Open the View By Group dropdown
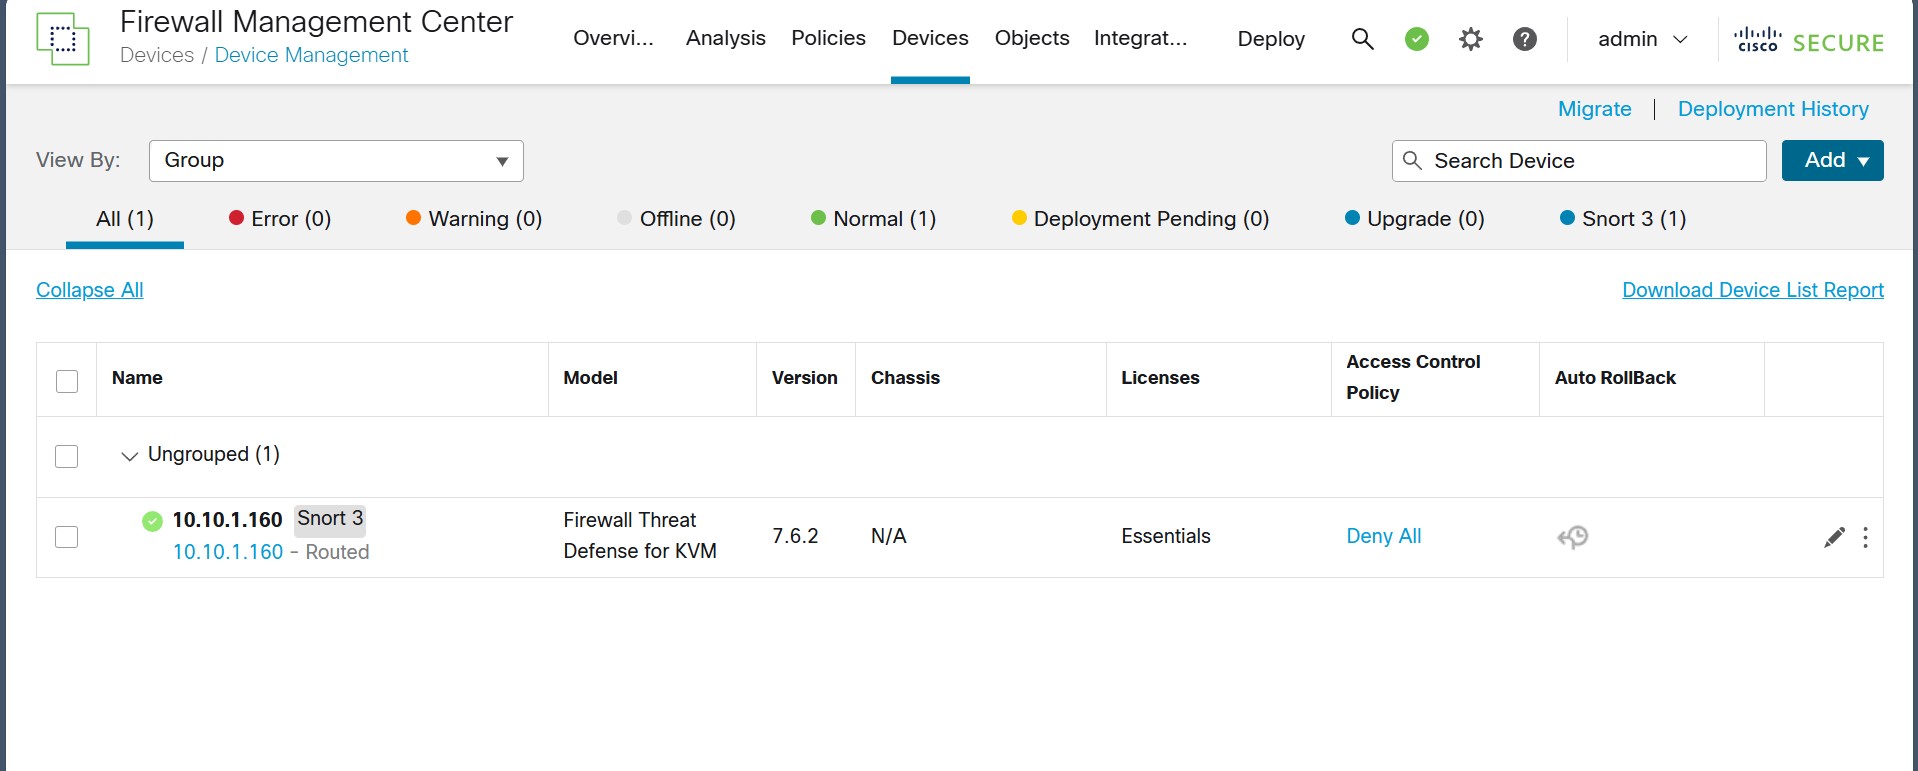The width and height of the screenshot is (1918, 771). click(x=336, y=161)
